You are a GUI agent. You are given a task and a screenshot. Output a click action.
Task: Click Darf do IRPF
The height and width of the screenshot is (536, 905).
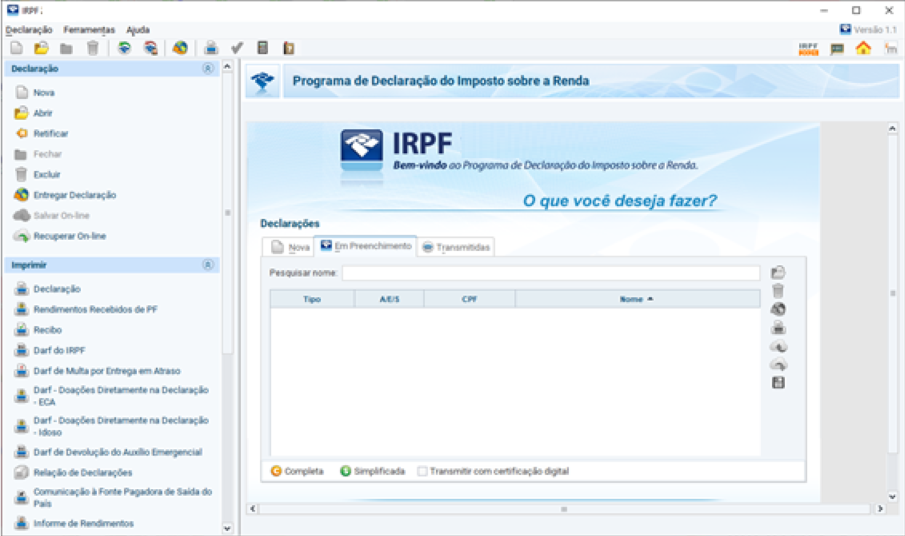pyautogui.click(x=59, y=350)
